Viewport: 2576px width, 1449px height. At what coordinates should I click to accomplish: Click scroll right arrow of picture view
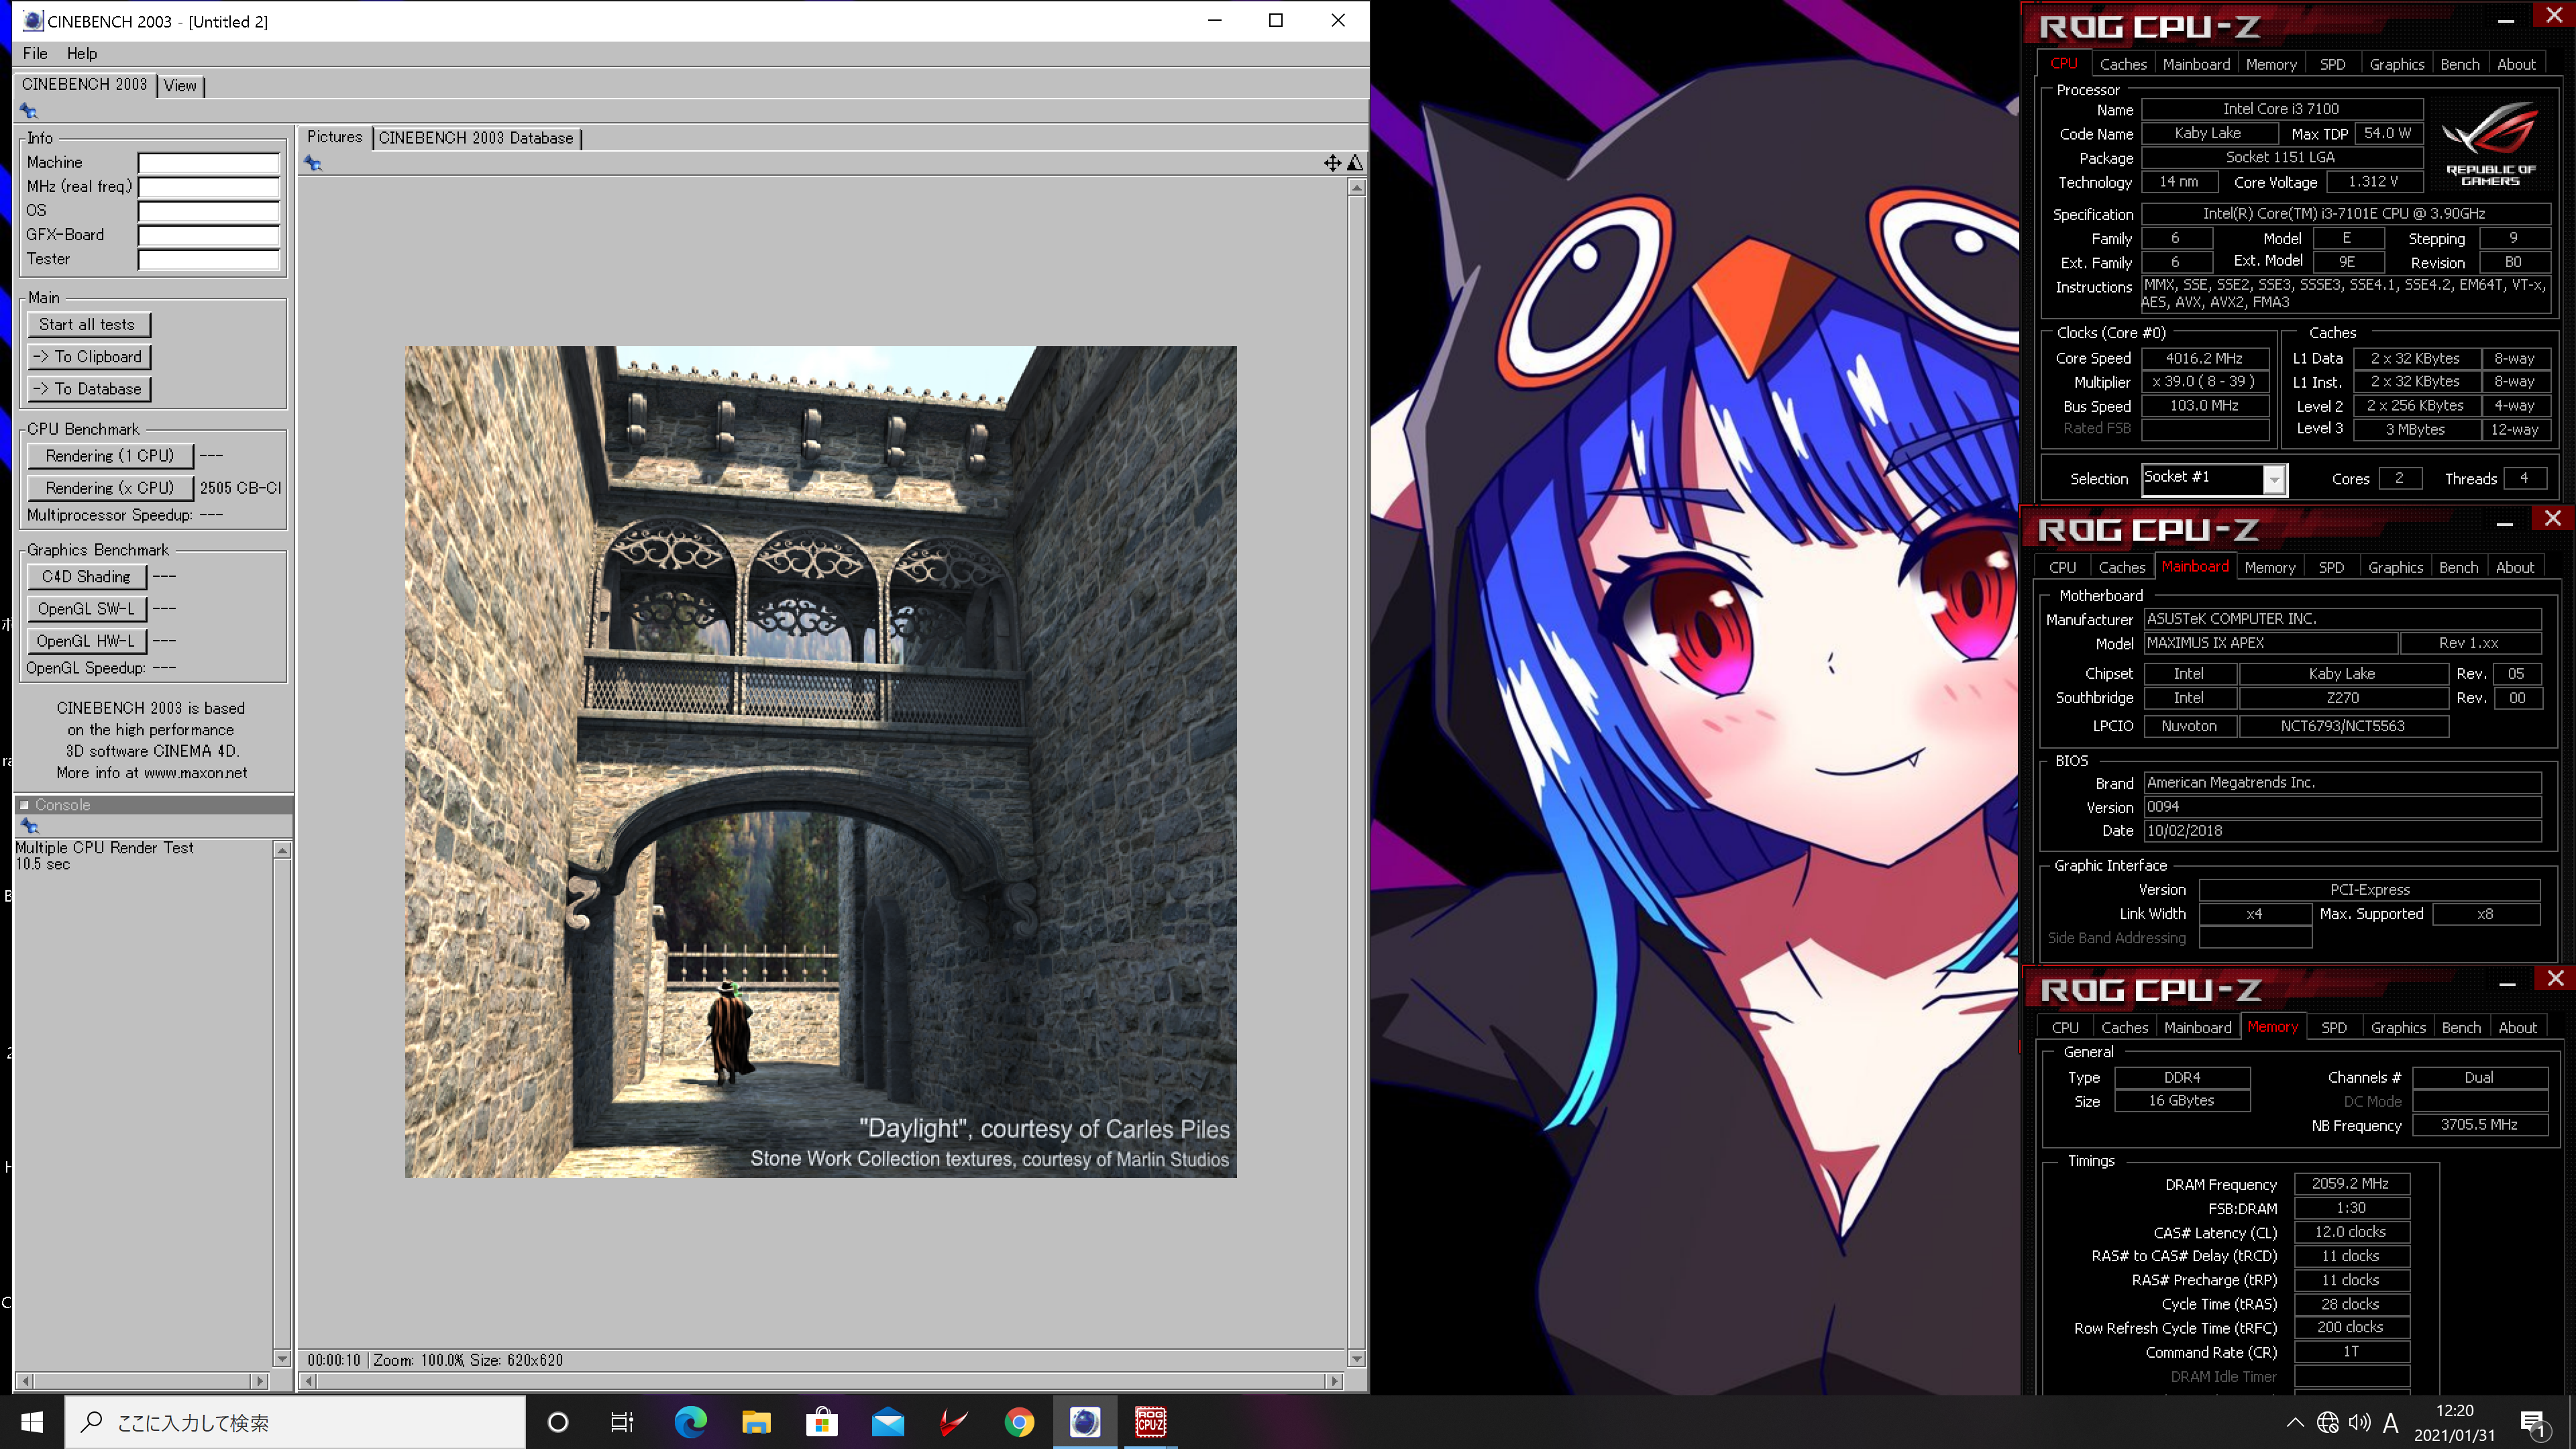[1333, 1381]
